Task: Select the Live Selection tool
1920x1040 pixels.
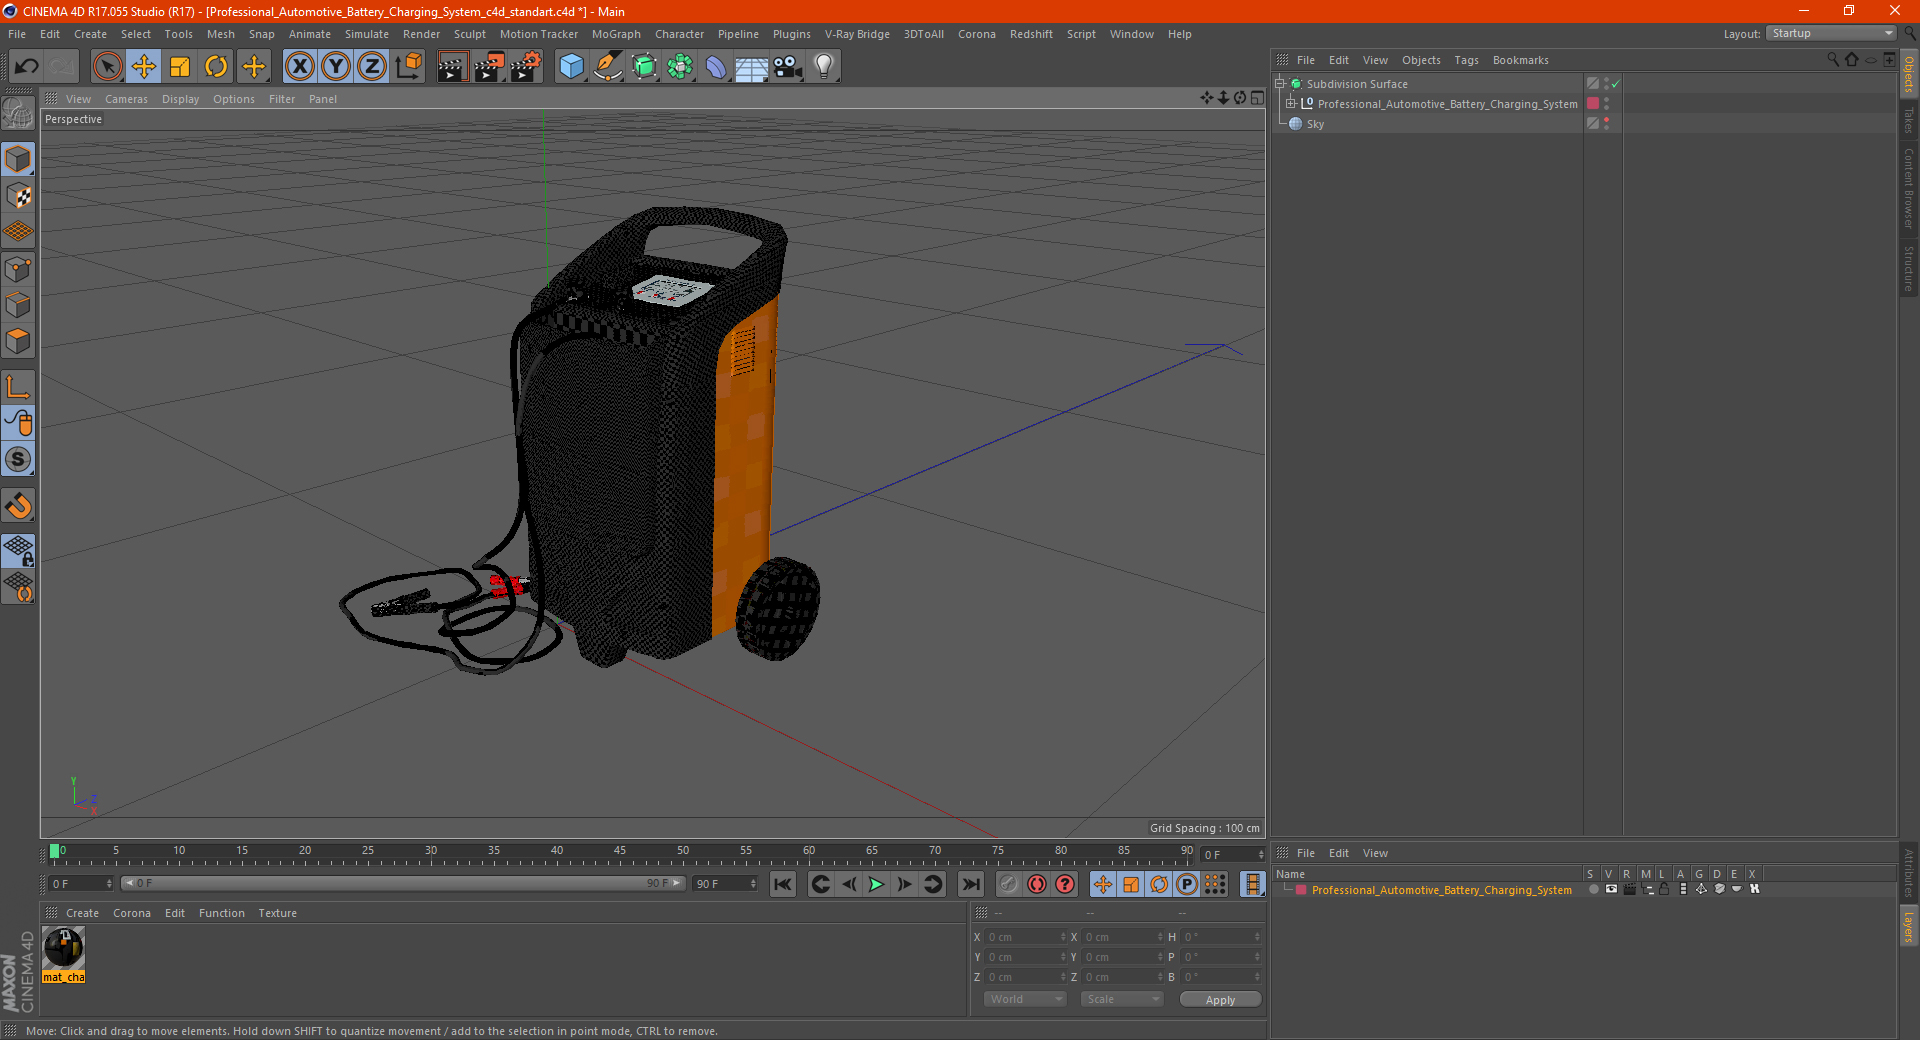Action: [x=108, y=67]
